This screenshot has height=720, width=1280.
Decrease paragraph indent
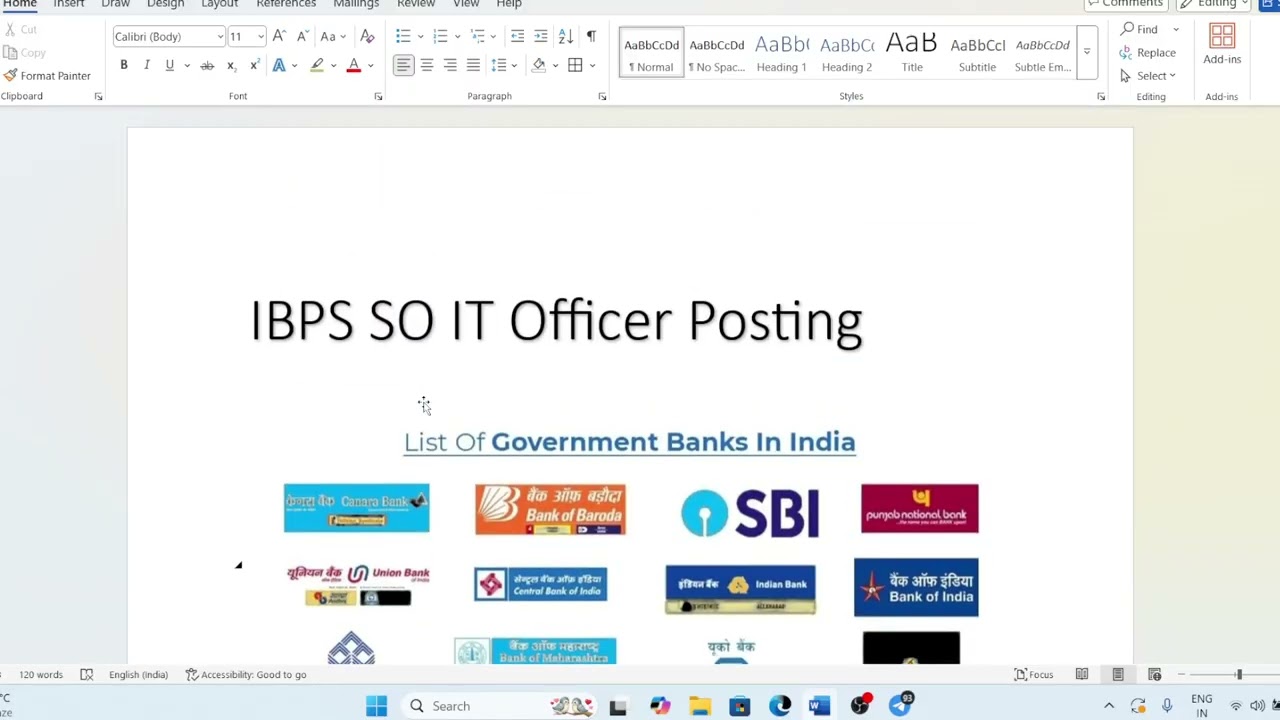point(517,36)
